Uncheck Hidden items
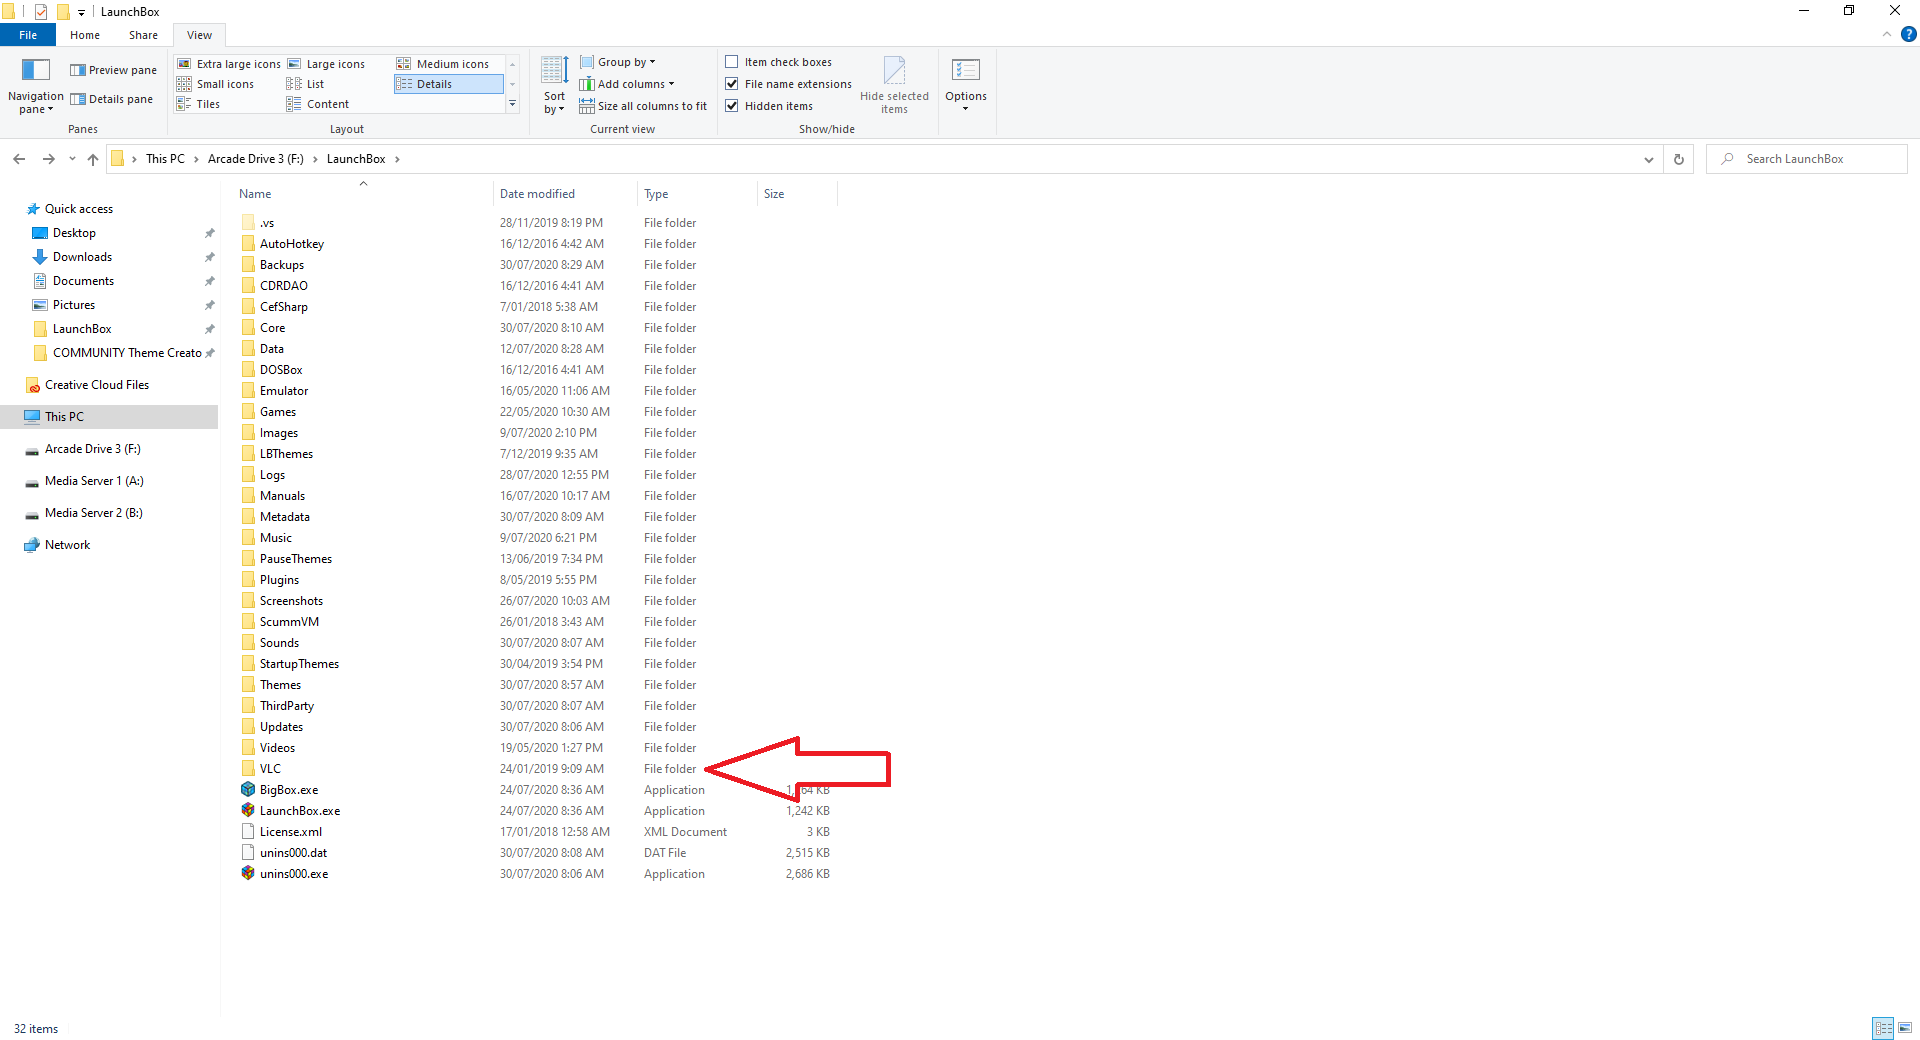The image size is (1920, 1040). [732, 106]
